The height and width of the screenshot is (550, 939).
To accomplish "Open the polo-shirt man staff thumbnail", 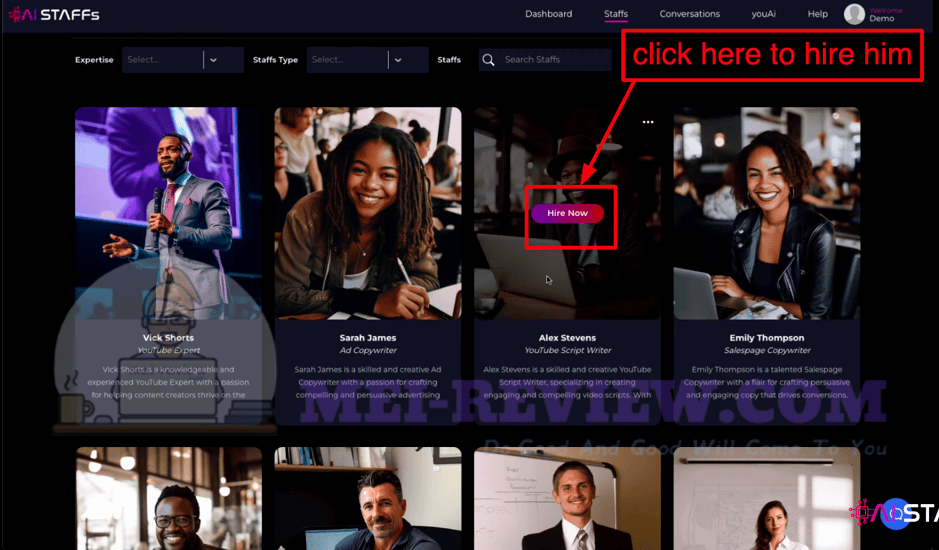I will click(368, 498).
